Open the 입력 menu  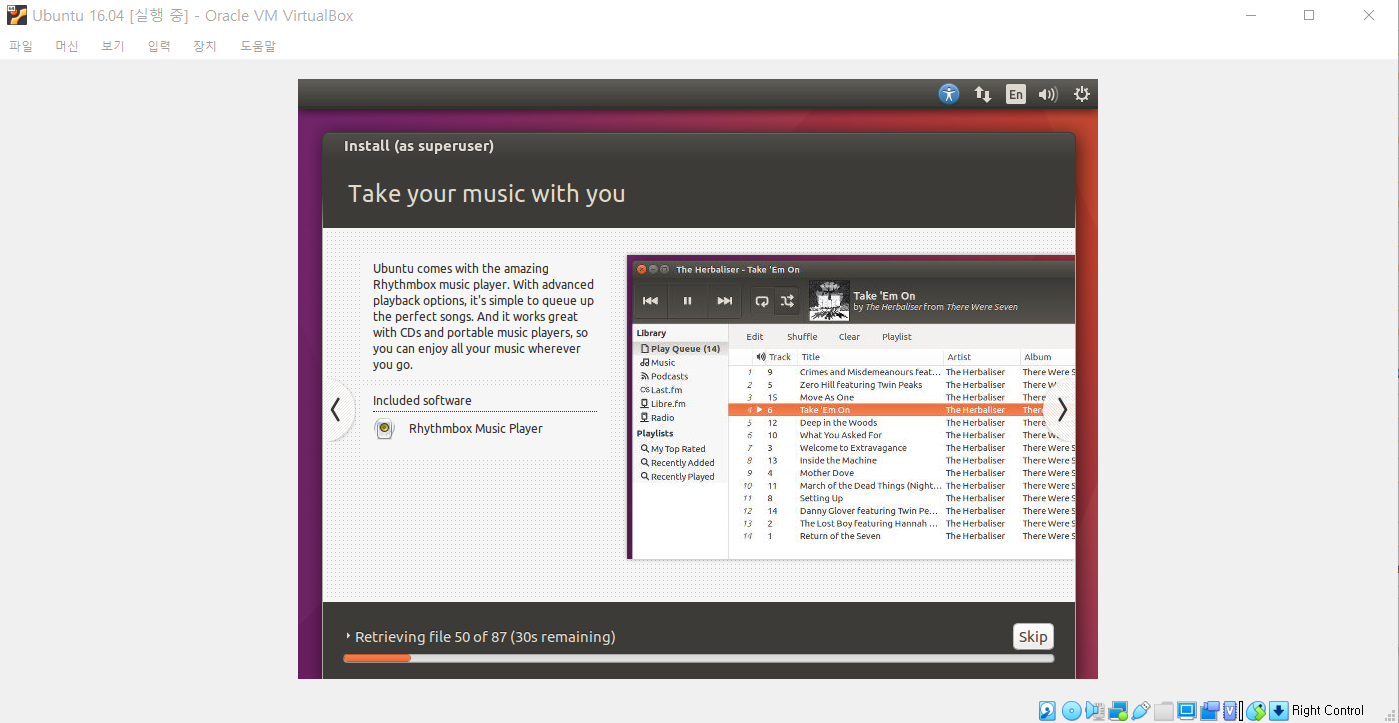point(159,46)
